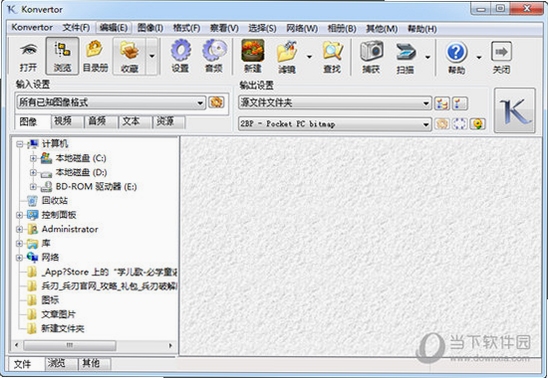Select the 新建文件夹 folder

coord(63,328)
